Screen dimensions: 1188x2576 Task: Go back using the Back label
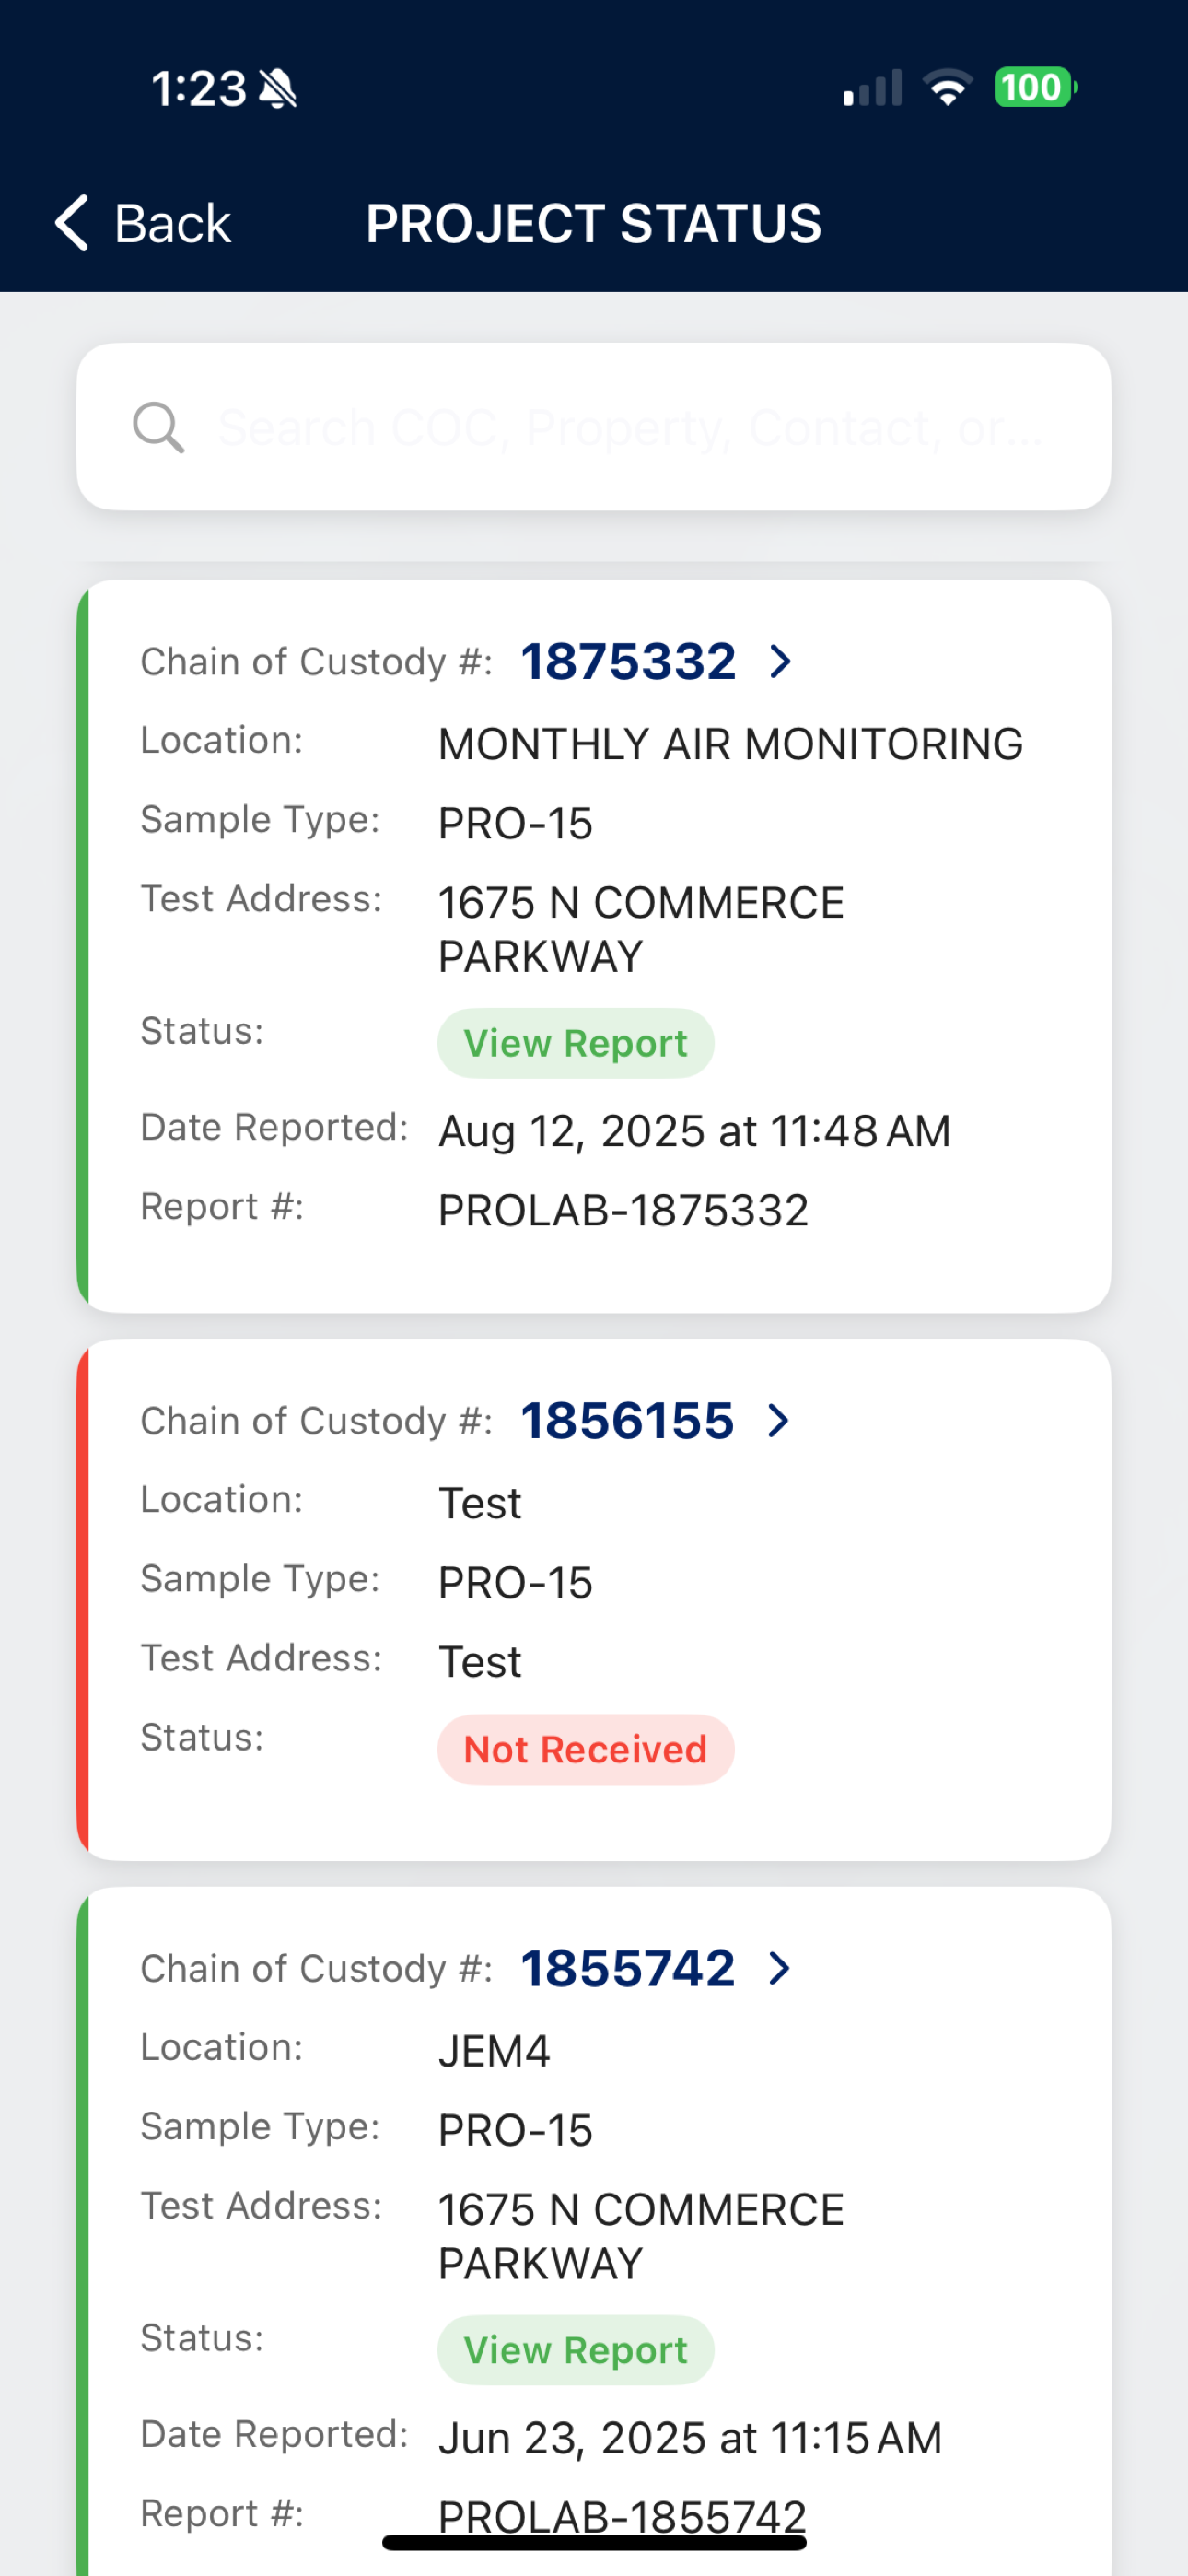172,223
